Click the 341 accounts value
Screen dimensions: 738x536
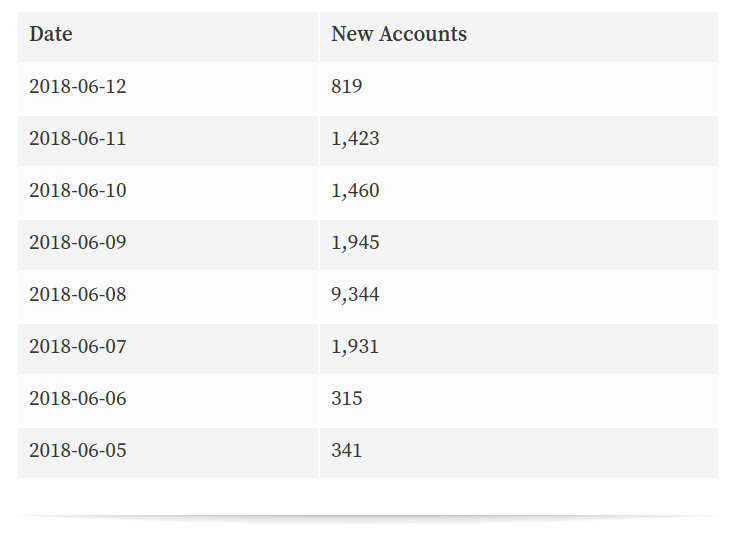pyautogui.click(x=519, y=453)
